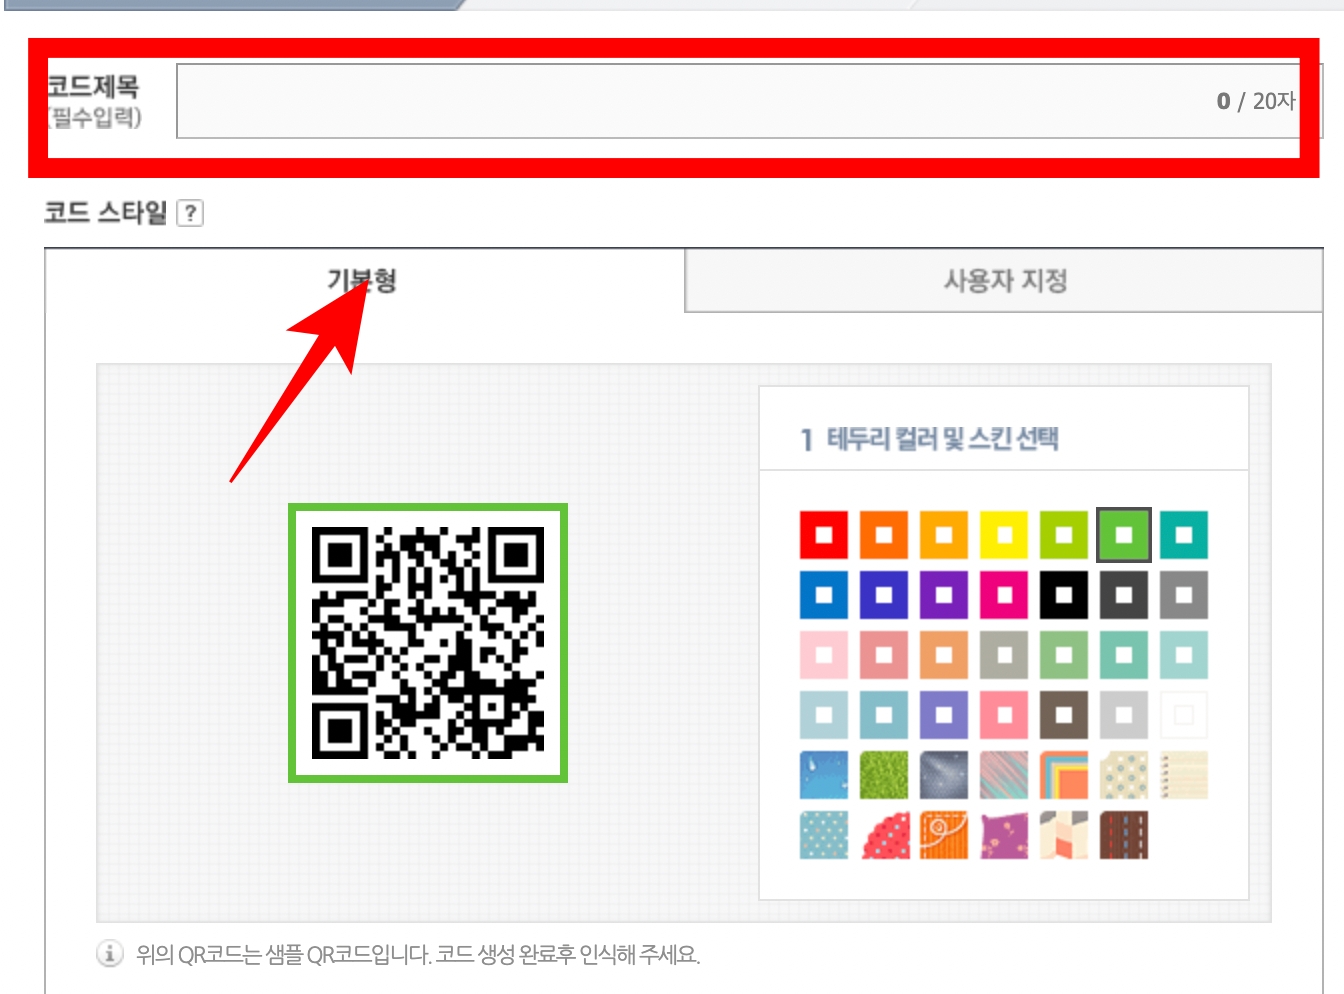Select the indigo border color
This screenshot has height=994, width=1344.
(884, 595)
